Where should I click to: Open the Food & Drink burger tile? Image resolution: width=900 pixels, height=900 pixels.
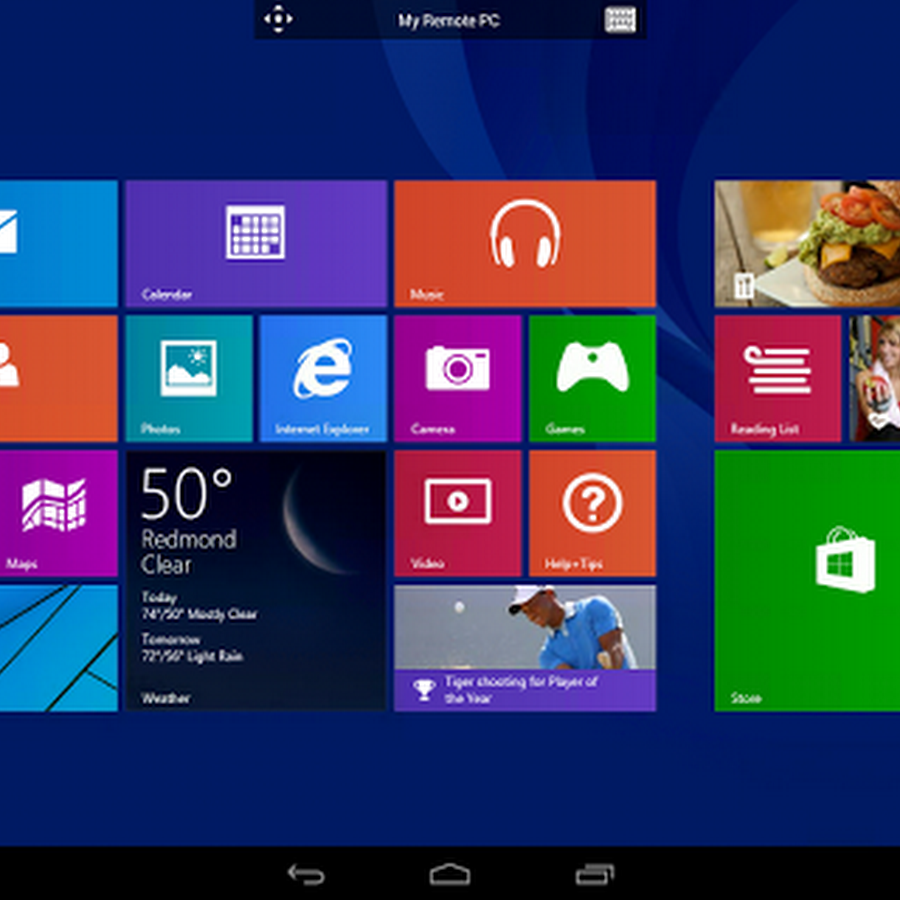[x=807, y=243]
